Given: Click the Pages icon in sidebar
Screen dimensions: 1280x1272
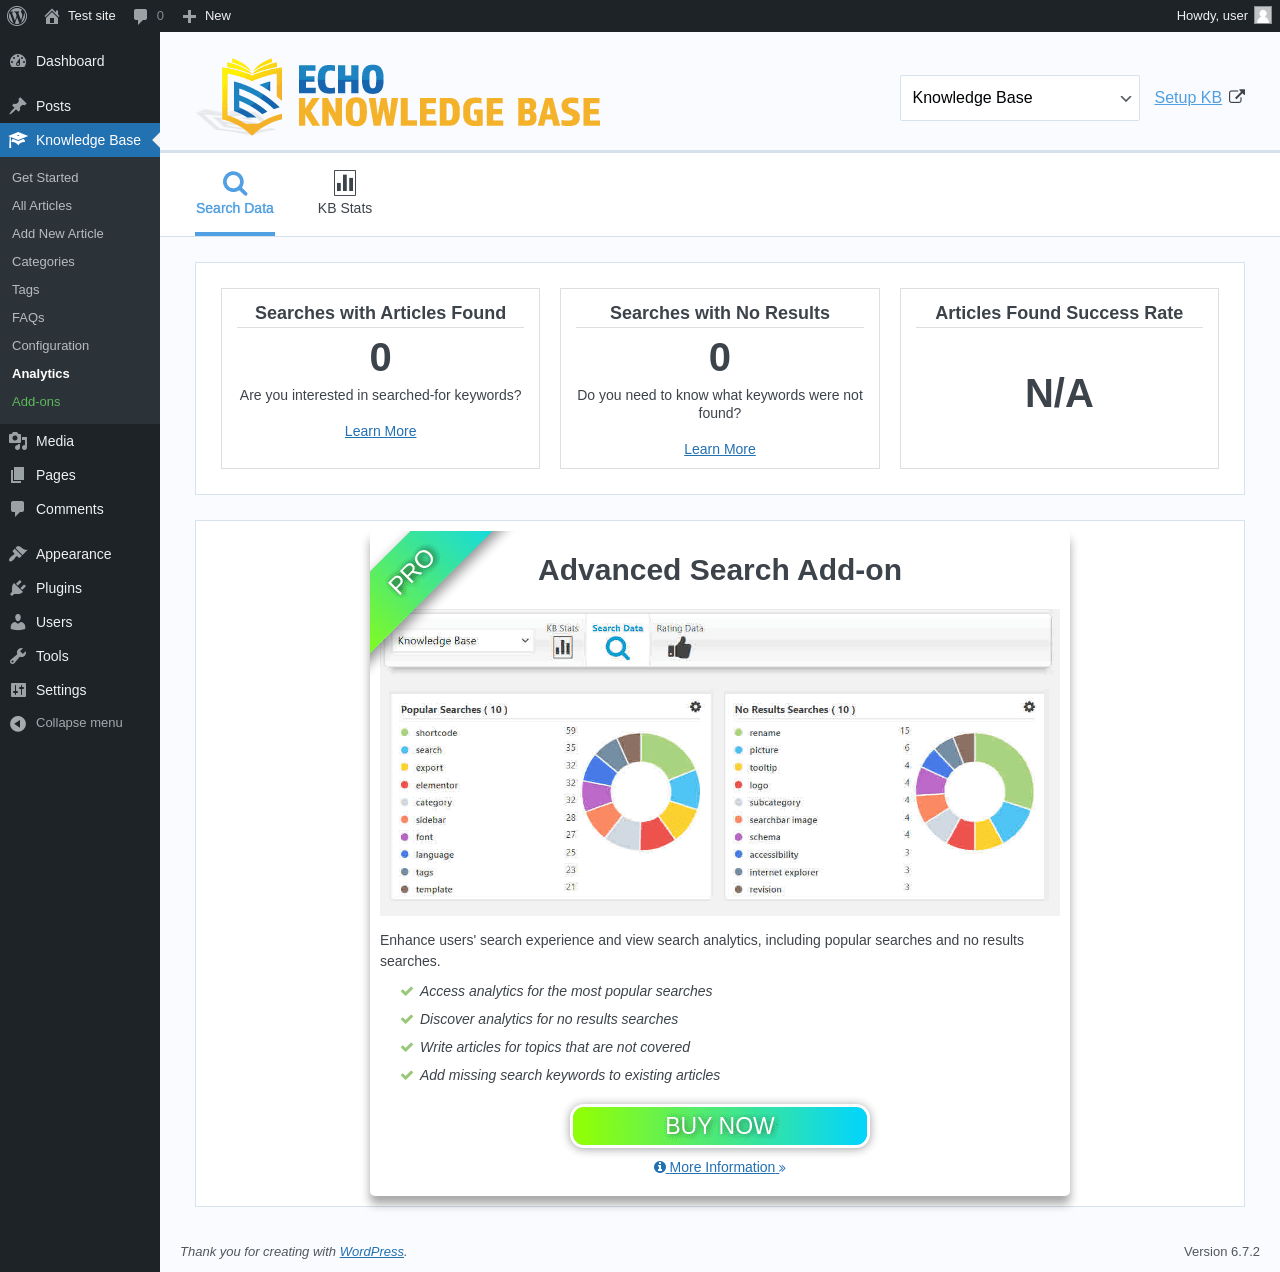Looking at the screenshot, I should pyautogui.click(x=18, y=475).
